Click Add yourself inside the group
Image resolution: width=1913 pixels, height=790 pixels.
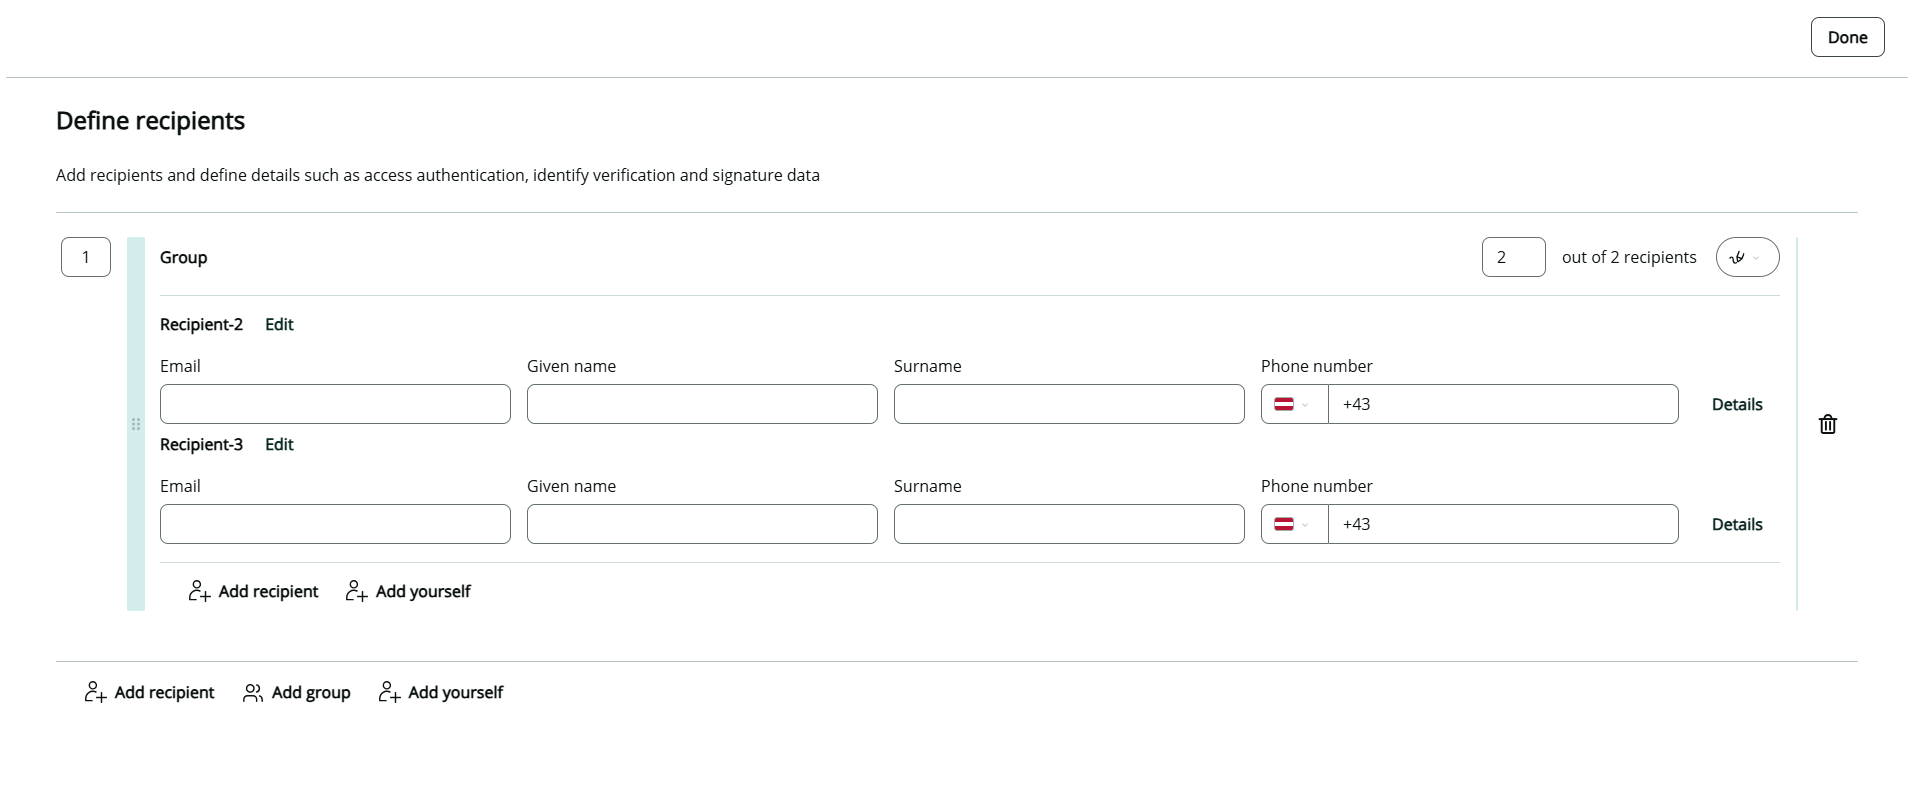point(408,591)
